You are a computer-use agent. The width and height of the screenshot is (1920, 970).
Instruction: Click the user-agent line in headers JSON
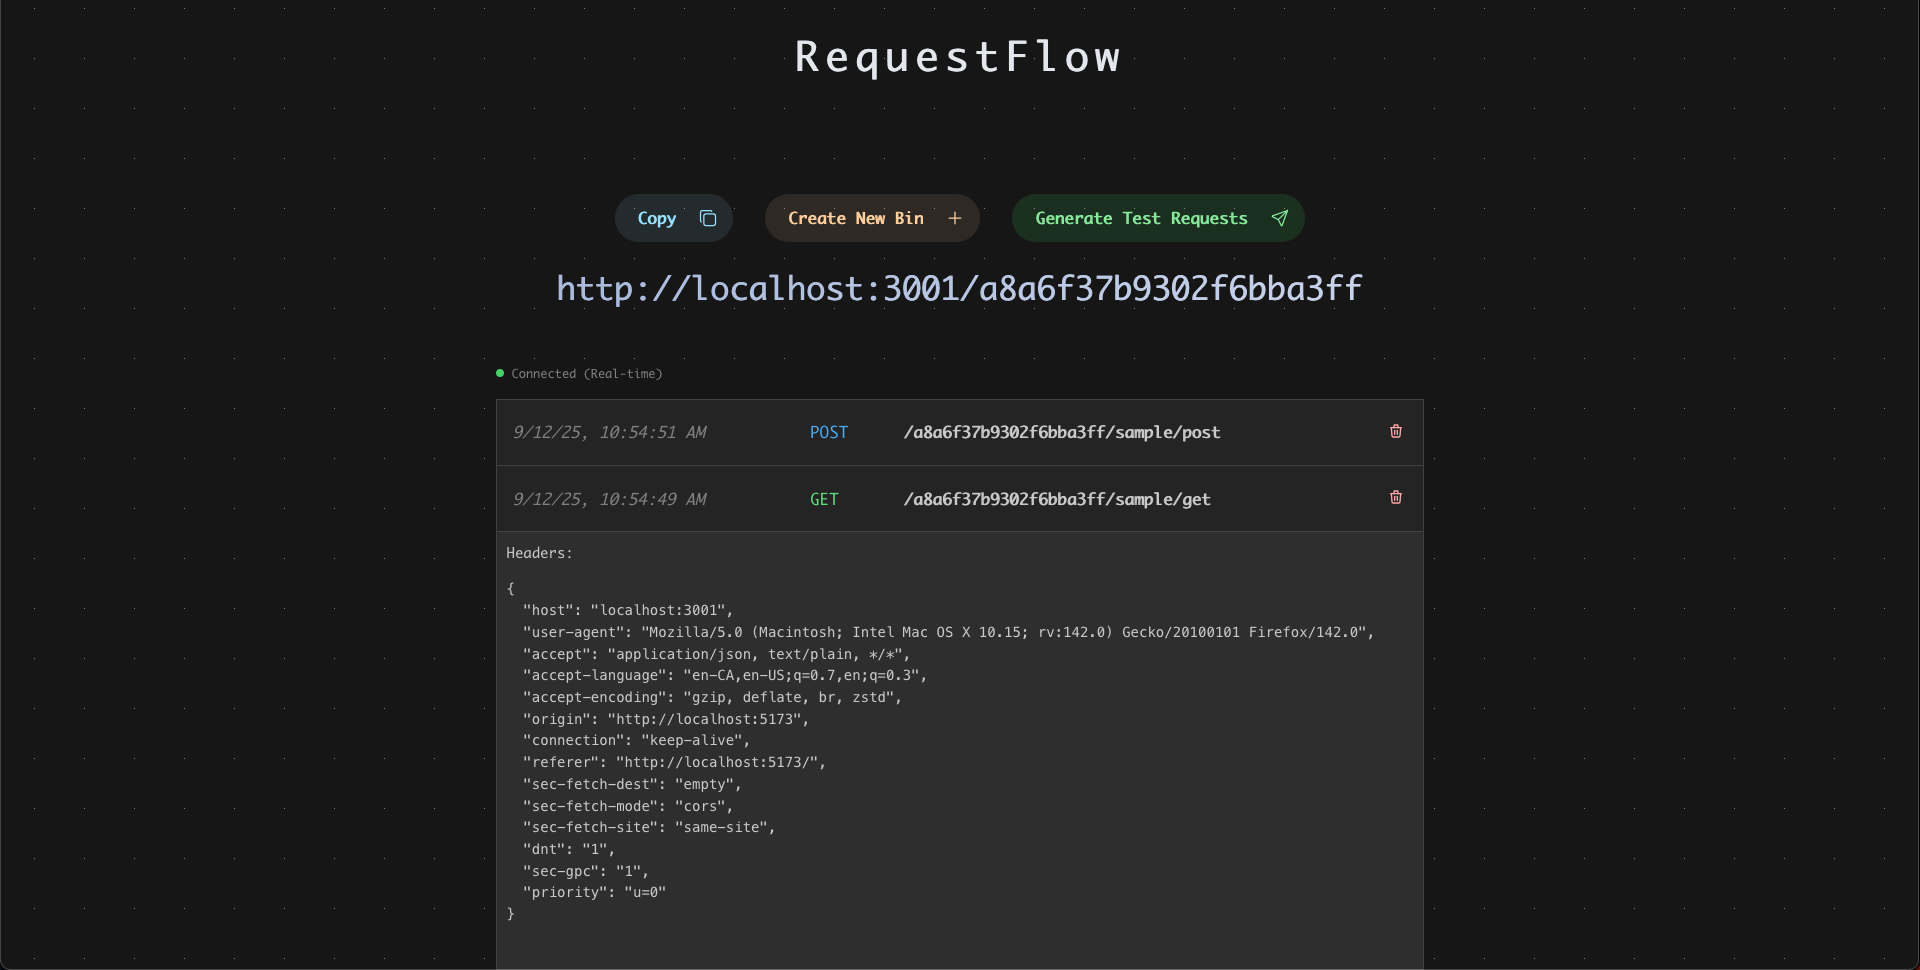pos(947,632)
